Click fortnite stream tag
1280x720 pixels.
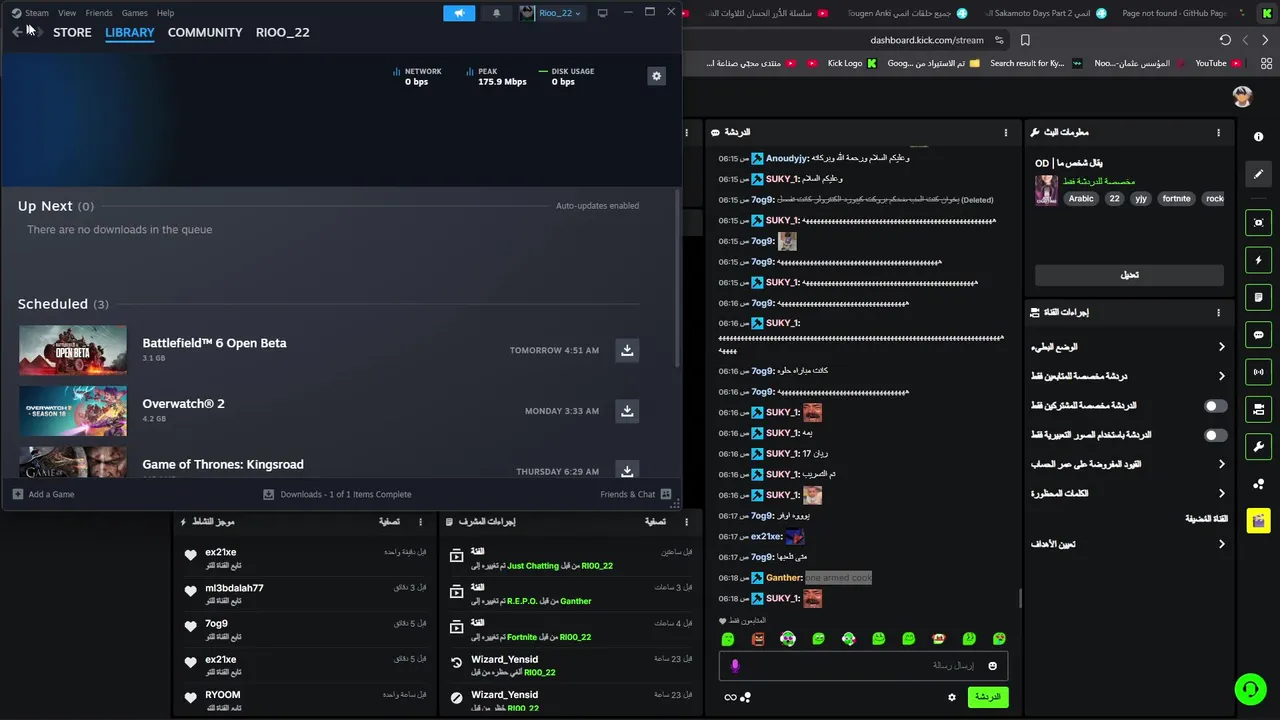1176,199
